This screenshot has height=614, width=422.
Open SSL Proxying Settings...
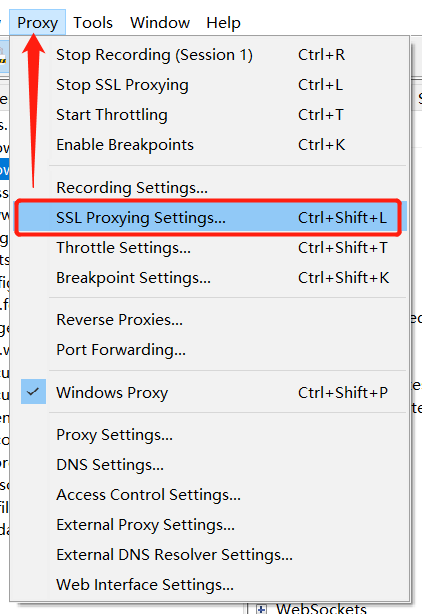[210, 218]
